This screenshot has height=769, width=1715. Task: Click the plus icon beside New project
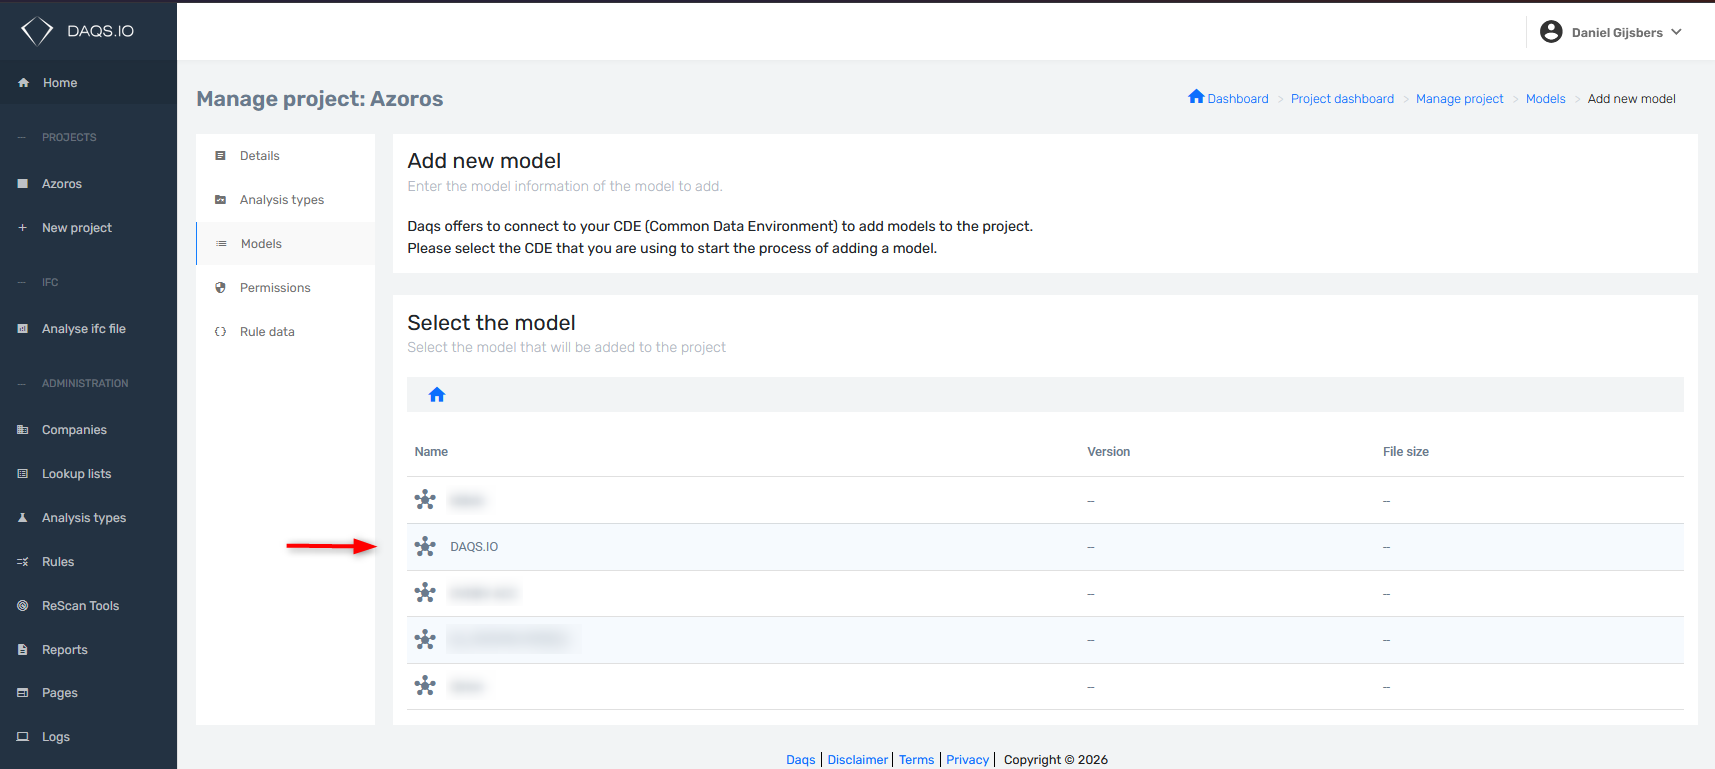click(x=23, y=228)
